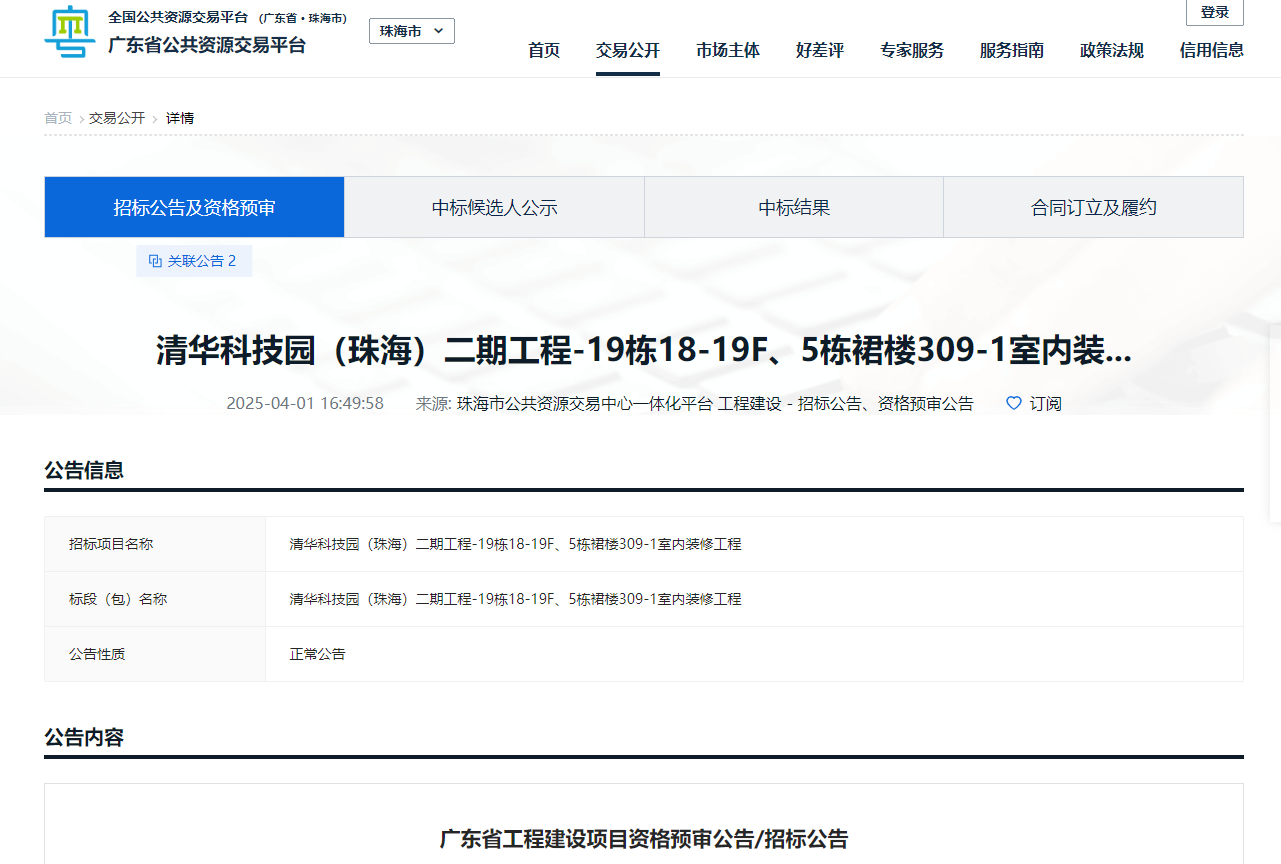
Task: Click 首页 in the breadcrumb trail
Action: [57, 117]
